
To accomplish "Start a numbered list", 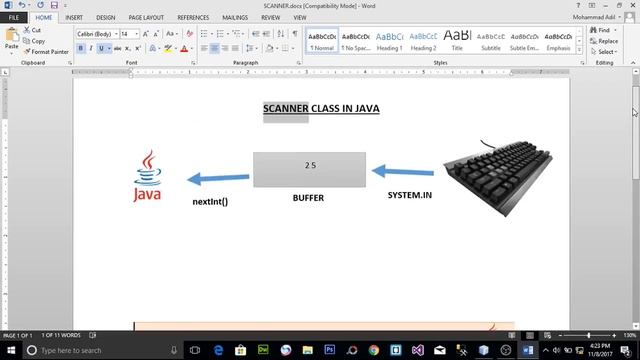I will pos(220,34).
